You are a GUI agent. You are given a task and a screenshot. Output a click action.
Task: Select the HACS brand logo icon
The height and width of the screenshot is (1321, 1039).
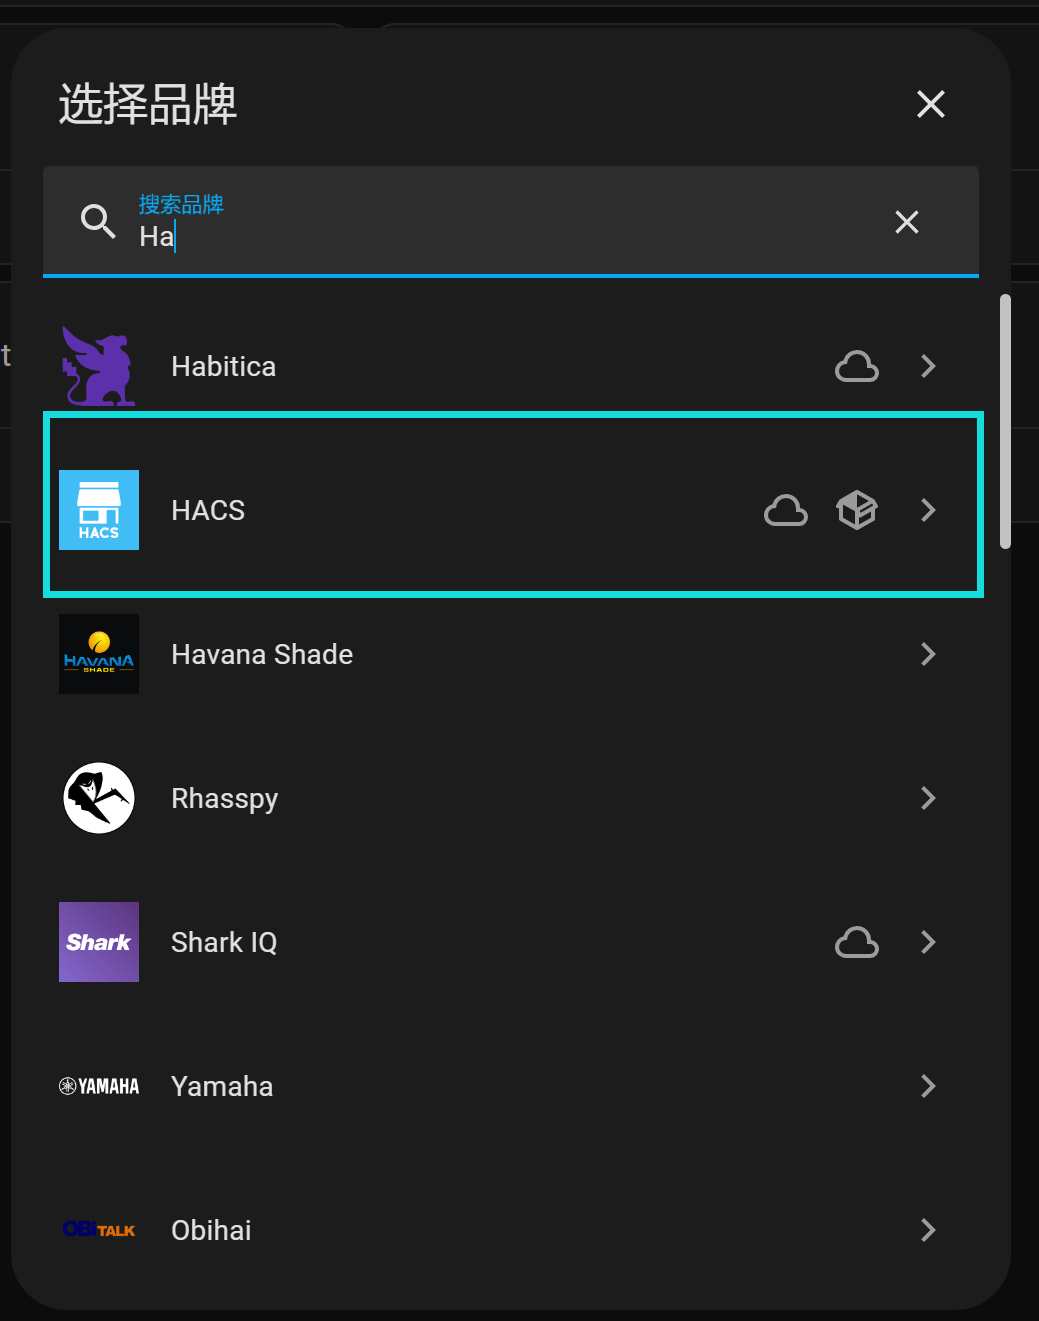(98, 510)
